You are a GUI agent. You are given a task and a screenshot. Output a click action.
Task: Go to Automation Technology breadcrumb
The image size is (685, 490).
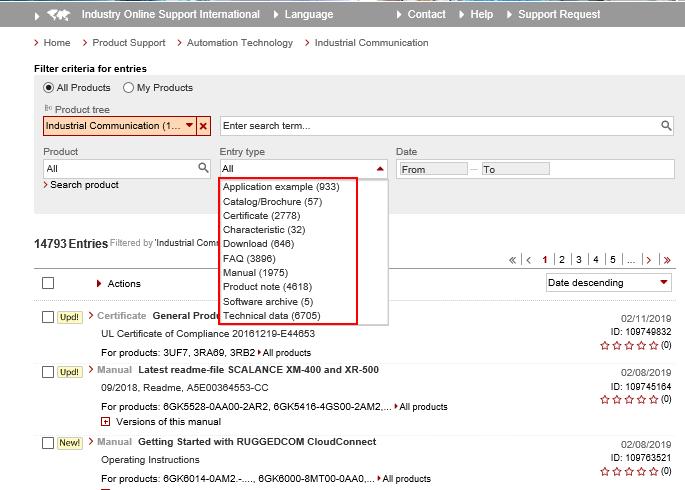(240, 43)
